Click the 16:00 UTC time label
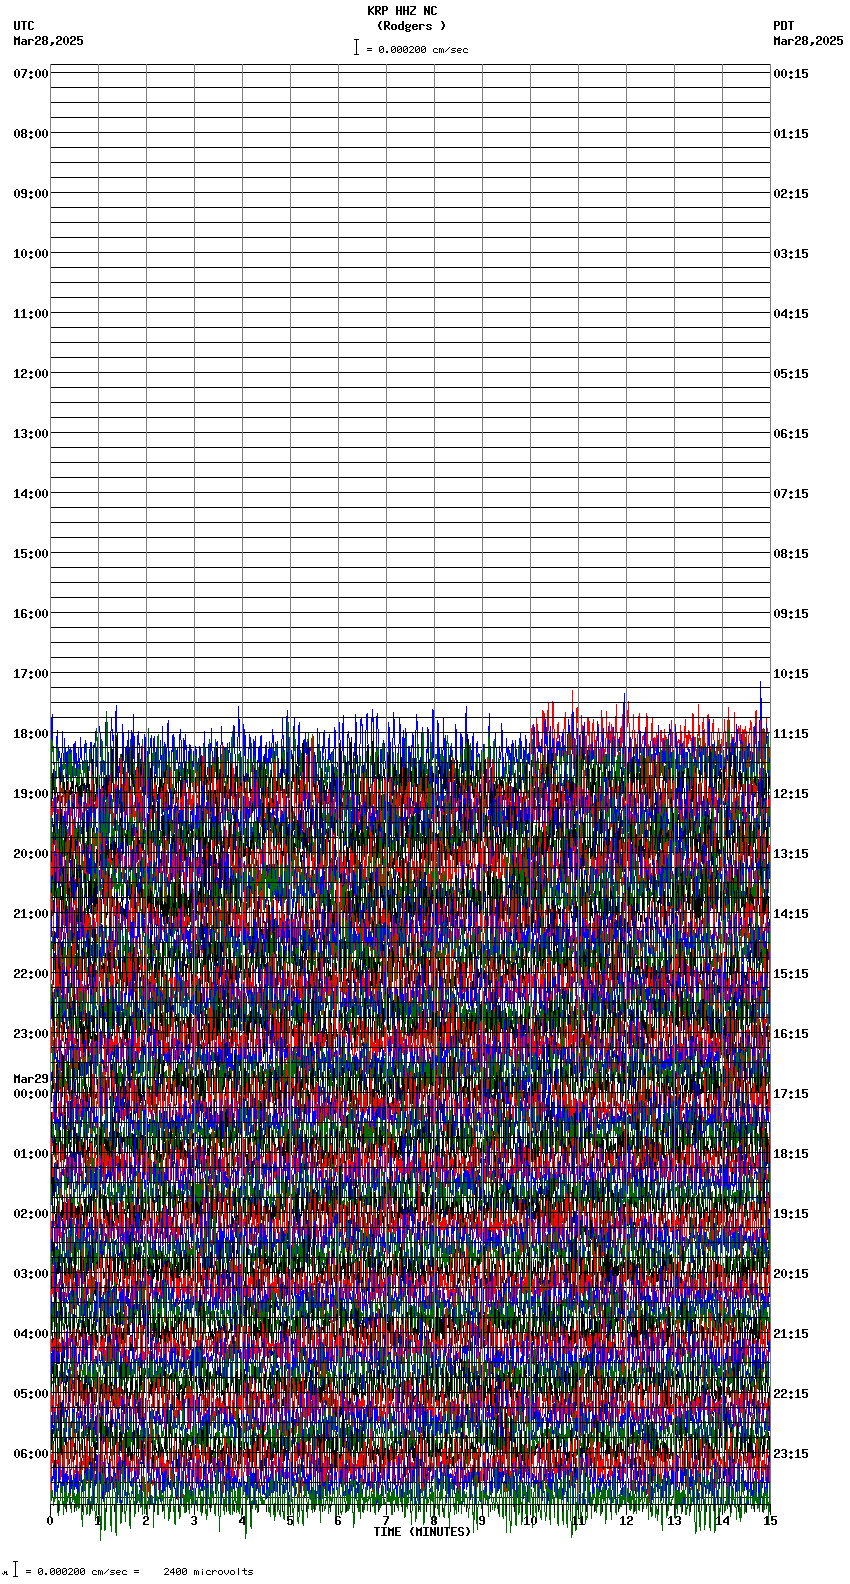Screen dimensions: 850x1584 (x=31, y=614)
